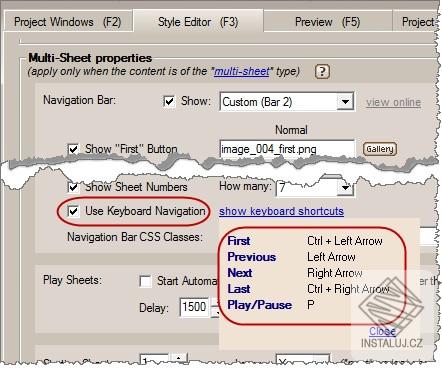Toggle the Navigation Bar Show checkbox

(169, 101)
